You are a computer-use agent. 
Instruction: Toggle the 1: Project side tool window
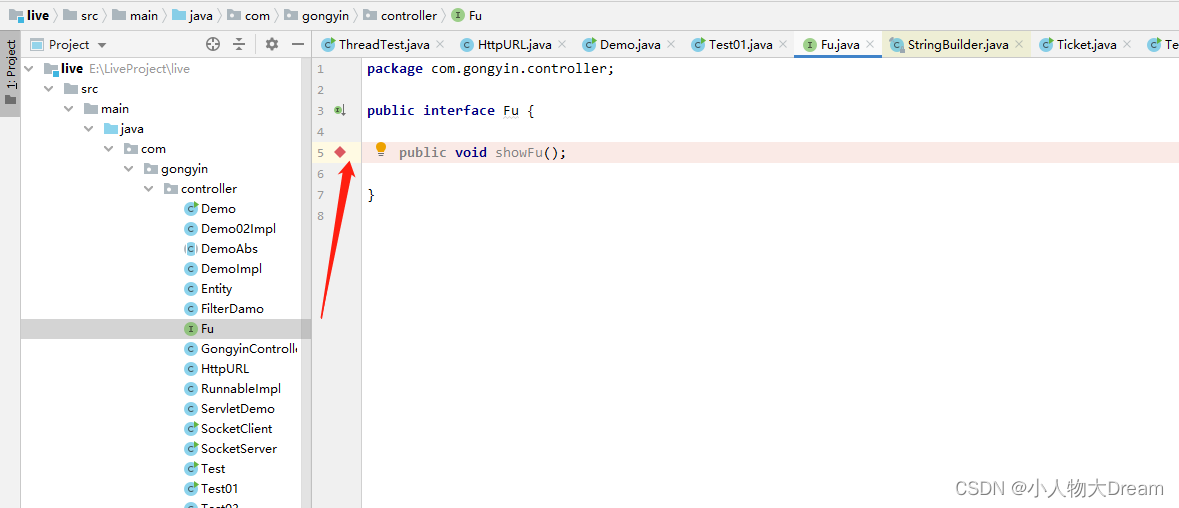tap(11, 74)
